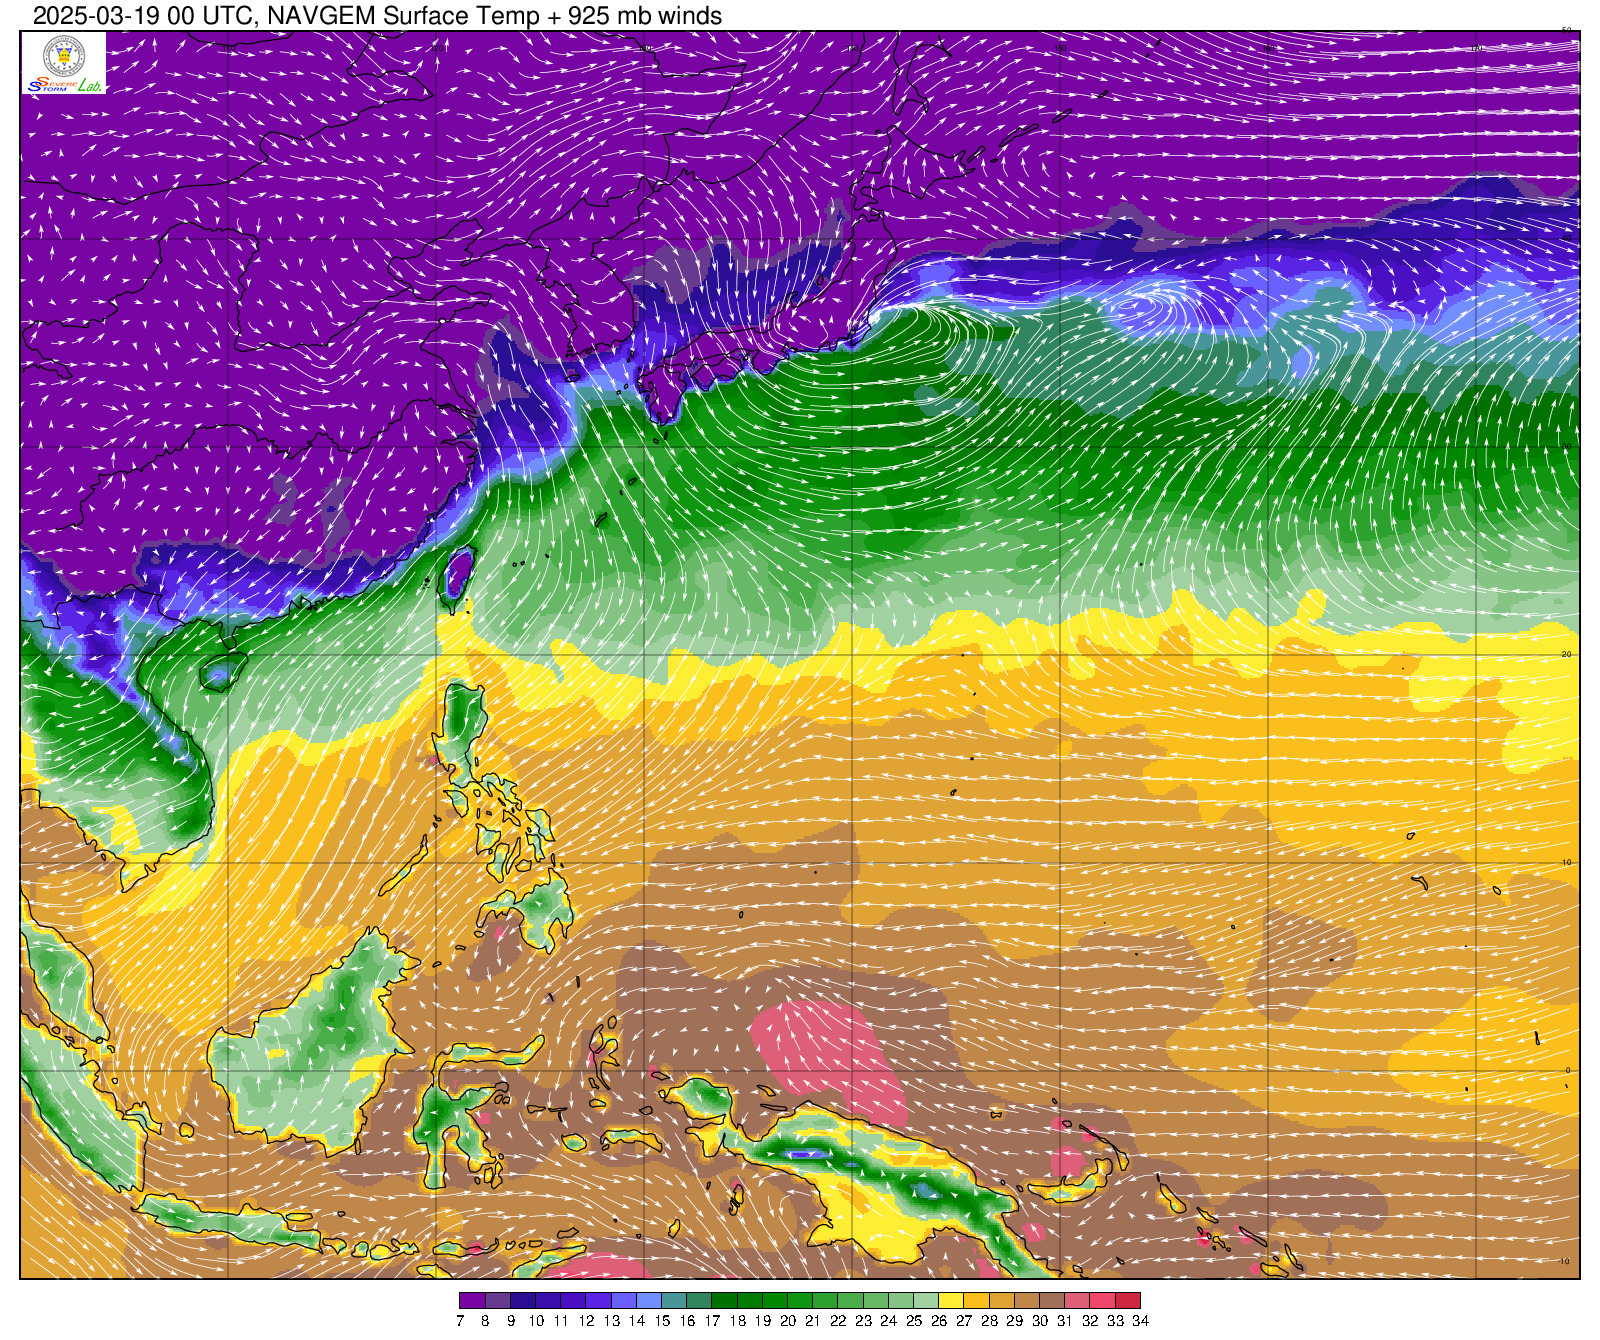This screenshot has height=1340, width=1600.
Task: Click the brown 30–31 color bar swatch
Action: coord(1052,1301)
